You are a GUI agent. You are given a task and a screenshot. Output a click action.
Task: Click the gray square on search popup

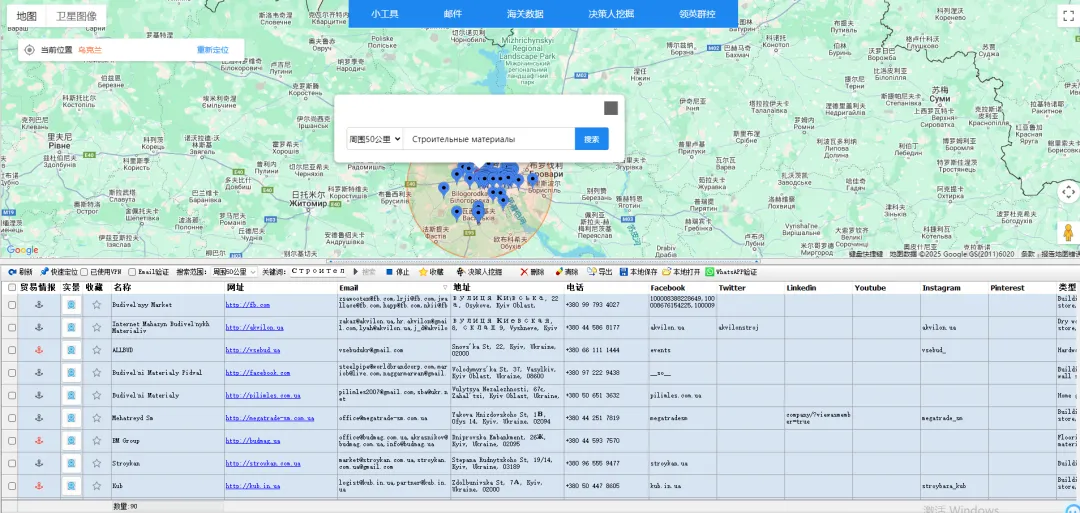click(x=611, y=108)
